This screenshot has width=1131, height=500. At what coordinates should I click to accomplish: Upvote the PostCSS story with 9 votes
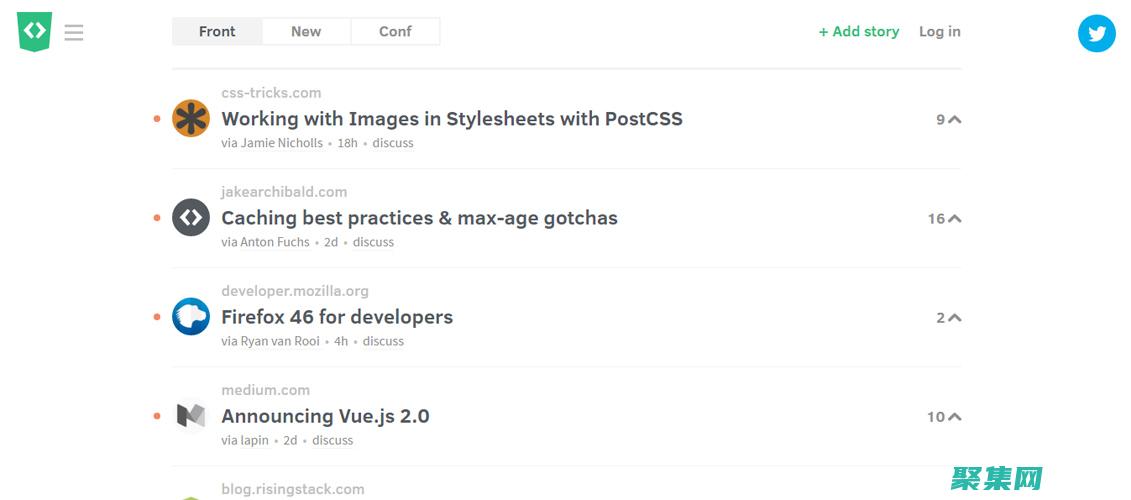(954, 119)
